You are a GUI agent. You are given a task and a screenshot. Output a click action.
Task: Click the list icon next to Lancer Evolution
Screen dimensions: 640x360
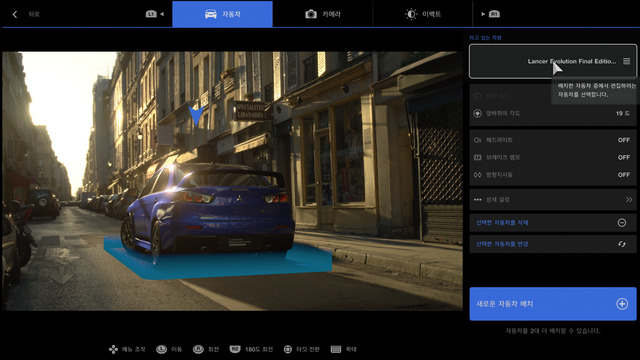point(627,61)
